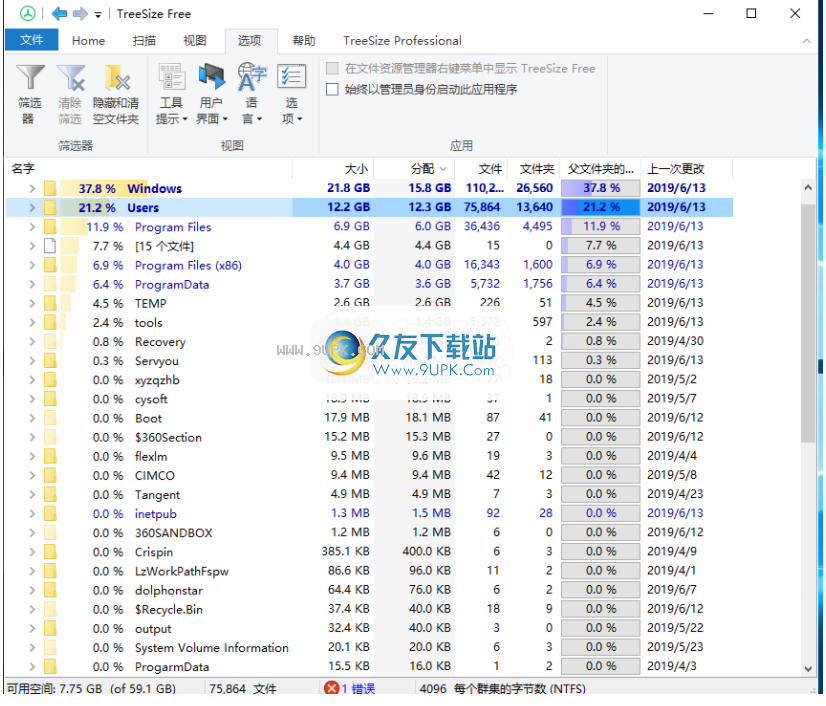This screenshot has width=826, height=706.
Task: Click the Users folder icon
Action: click(50, 208)
